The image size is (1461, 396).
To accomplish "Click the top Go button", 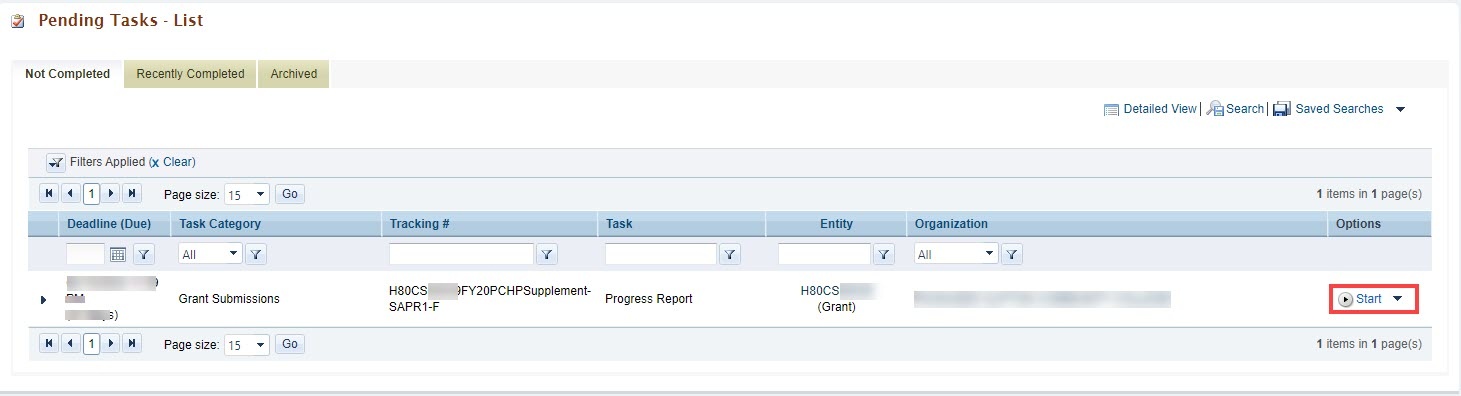I will 290,194.
